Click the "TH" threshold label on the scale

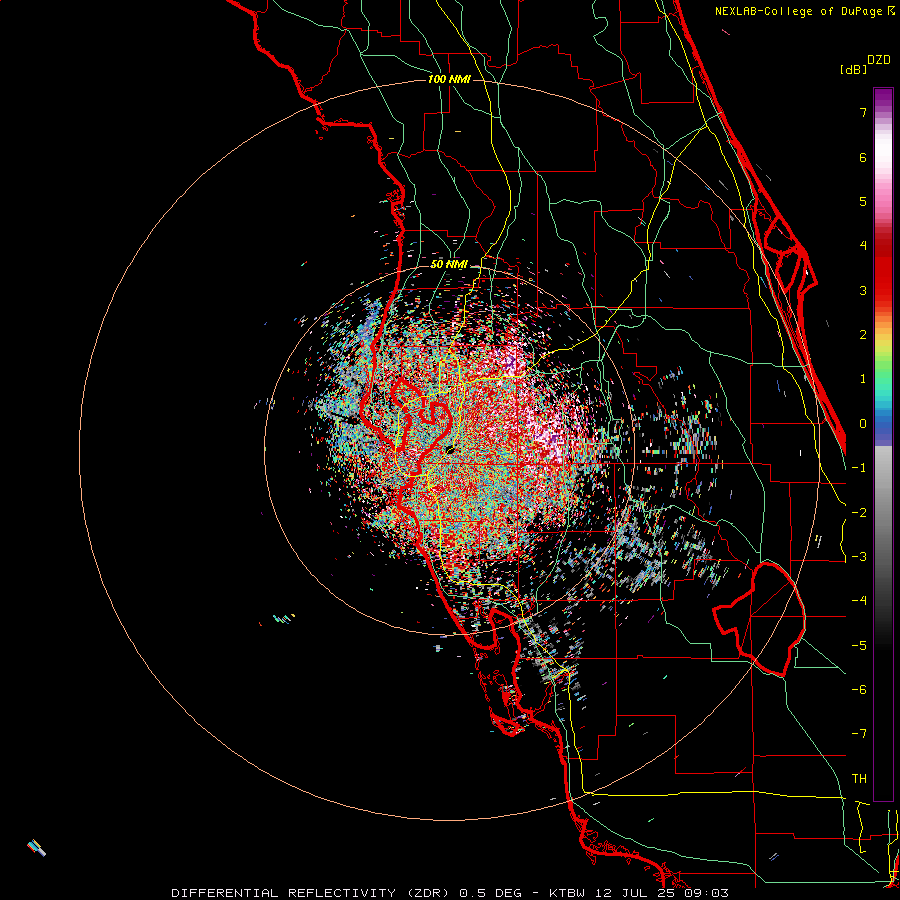(x=859, y=779)
